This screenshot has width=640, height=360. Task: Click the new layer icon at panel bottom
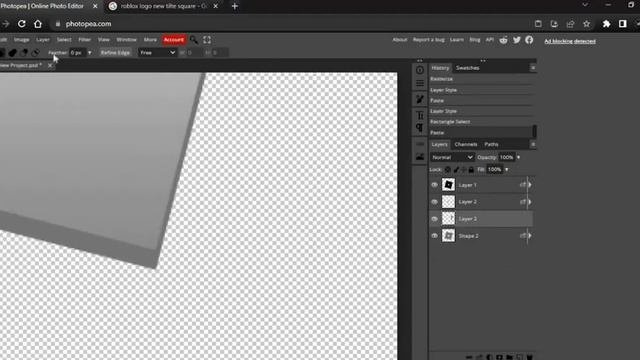[519, 357]
